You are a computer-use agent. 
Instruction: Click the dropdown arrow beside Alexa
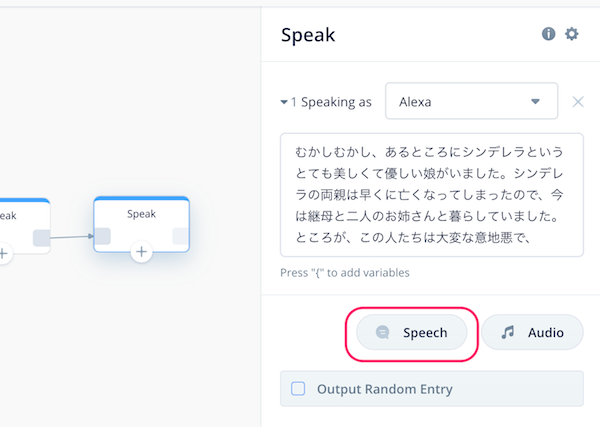pyautogui.click(x=535, y=101)
